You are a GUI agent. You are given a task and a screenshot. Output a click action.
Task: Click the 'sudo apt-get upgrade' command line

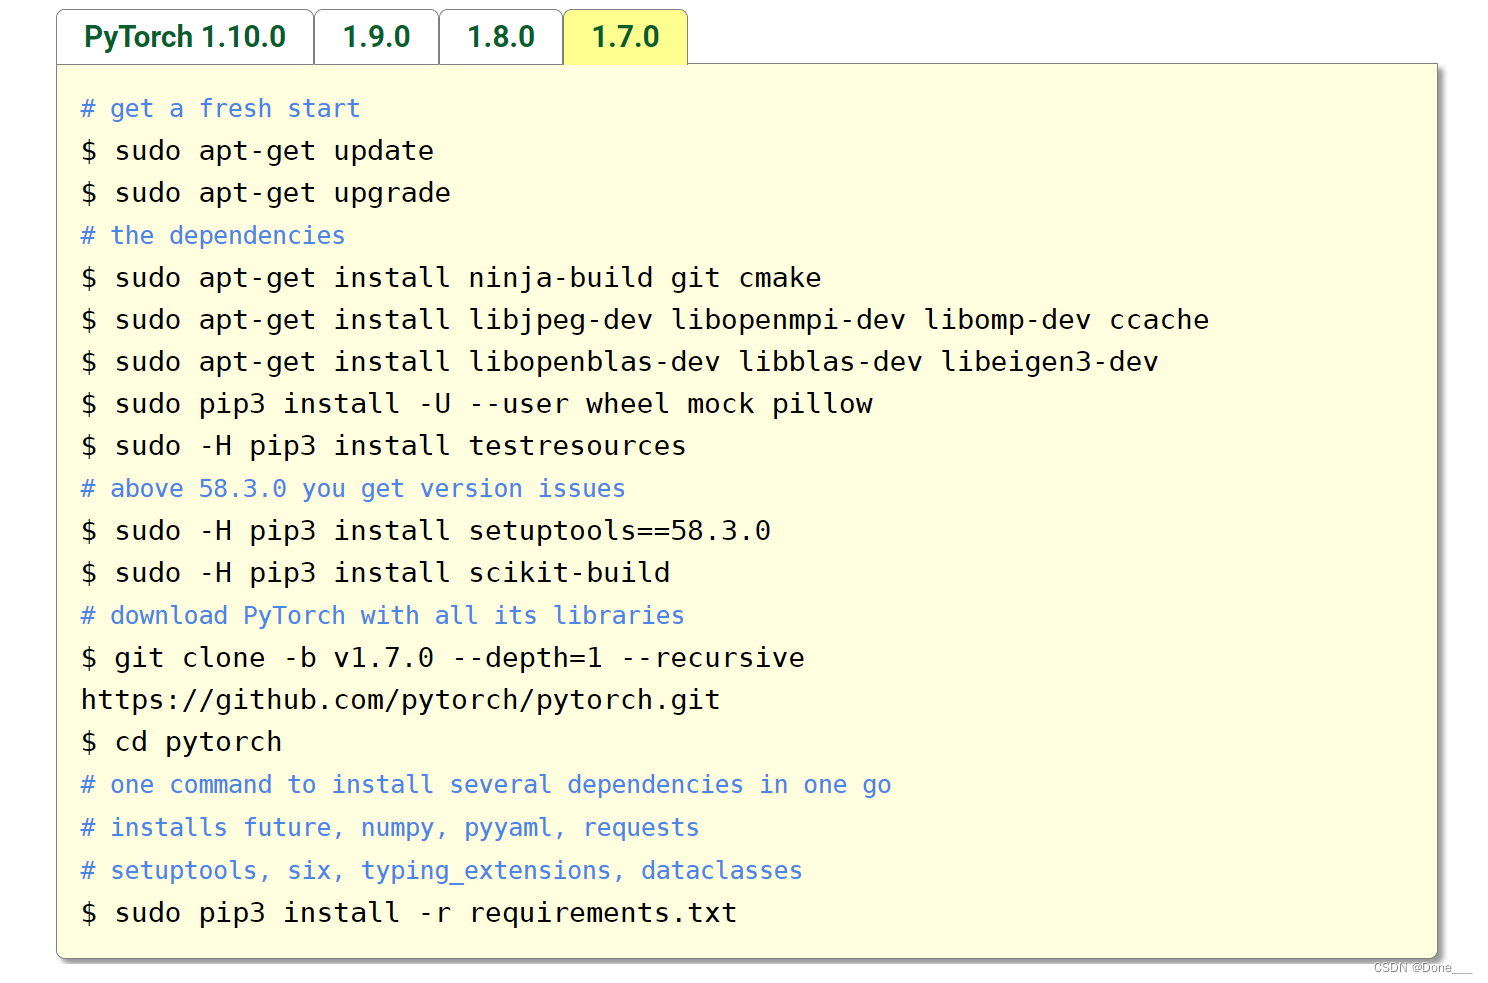(266, 193)
